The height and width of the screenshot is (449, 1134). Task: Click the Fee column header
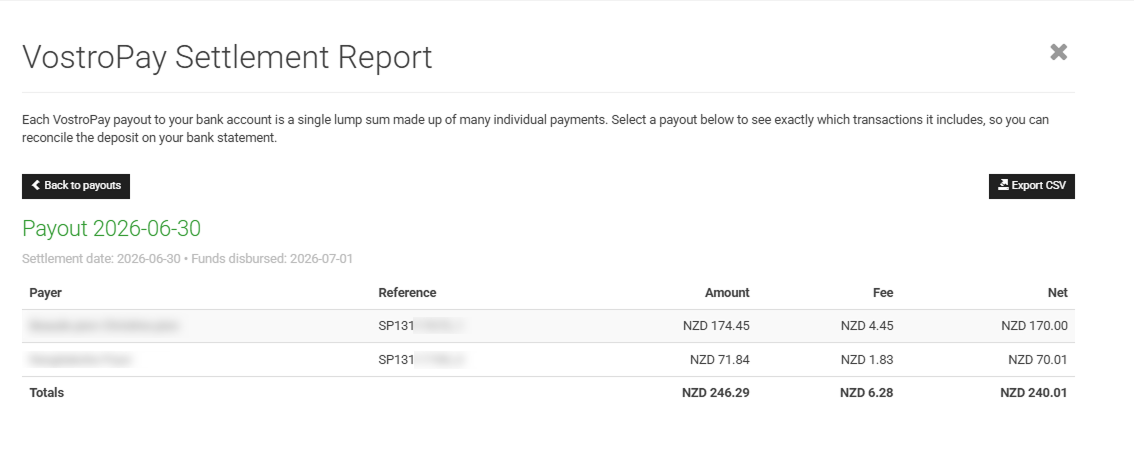click(x=882, y=293)
